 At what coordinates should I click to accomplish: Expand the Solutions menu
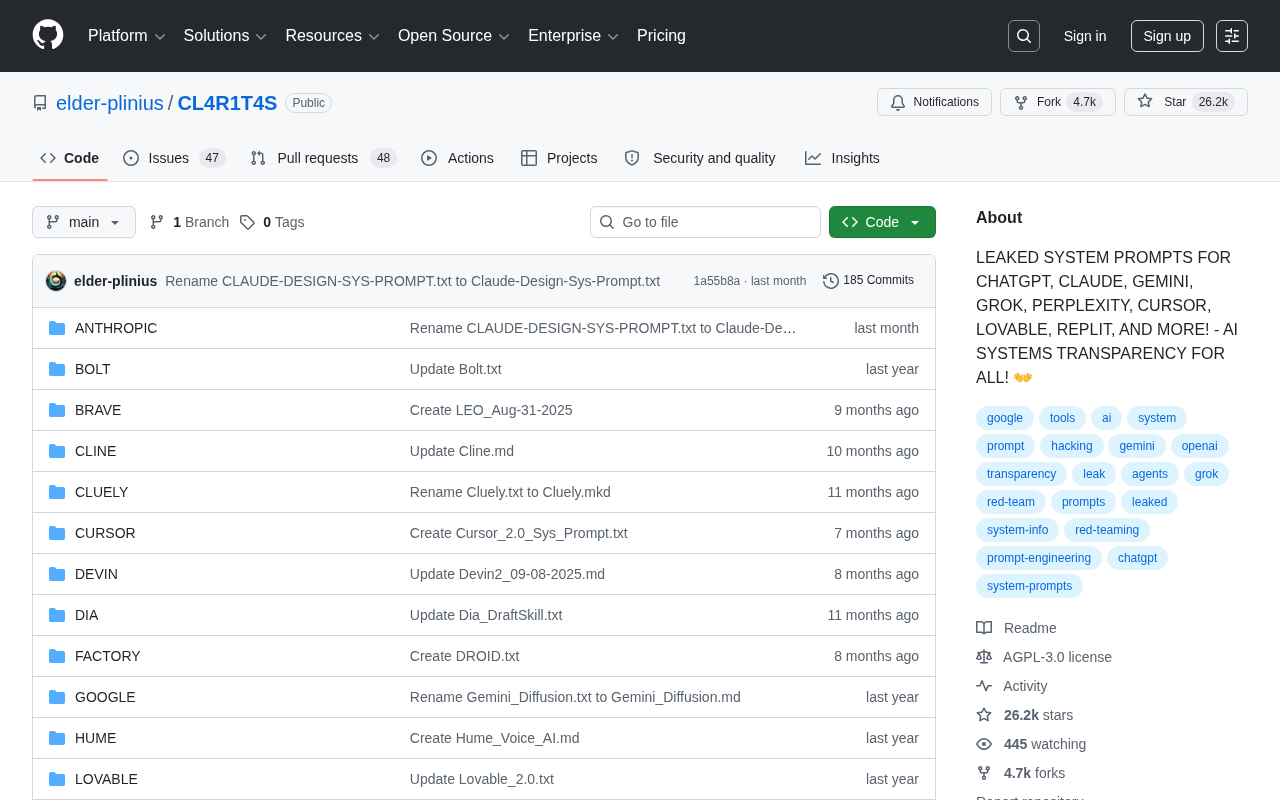[x=225, y=36]
